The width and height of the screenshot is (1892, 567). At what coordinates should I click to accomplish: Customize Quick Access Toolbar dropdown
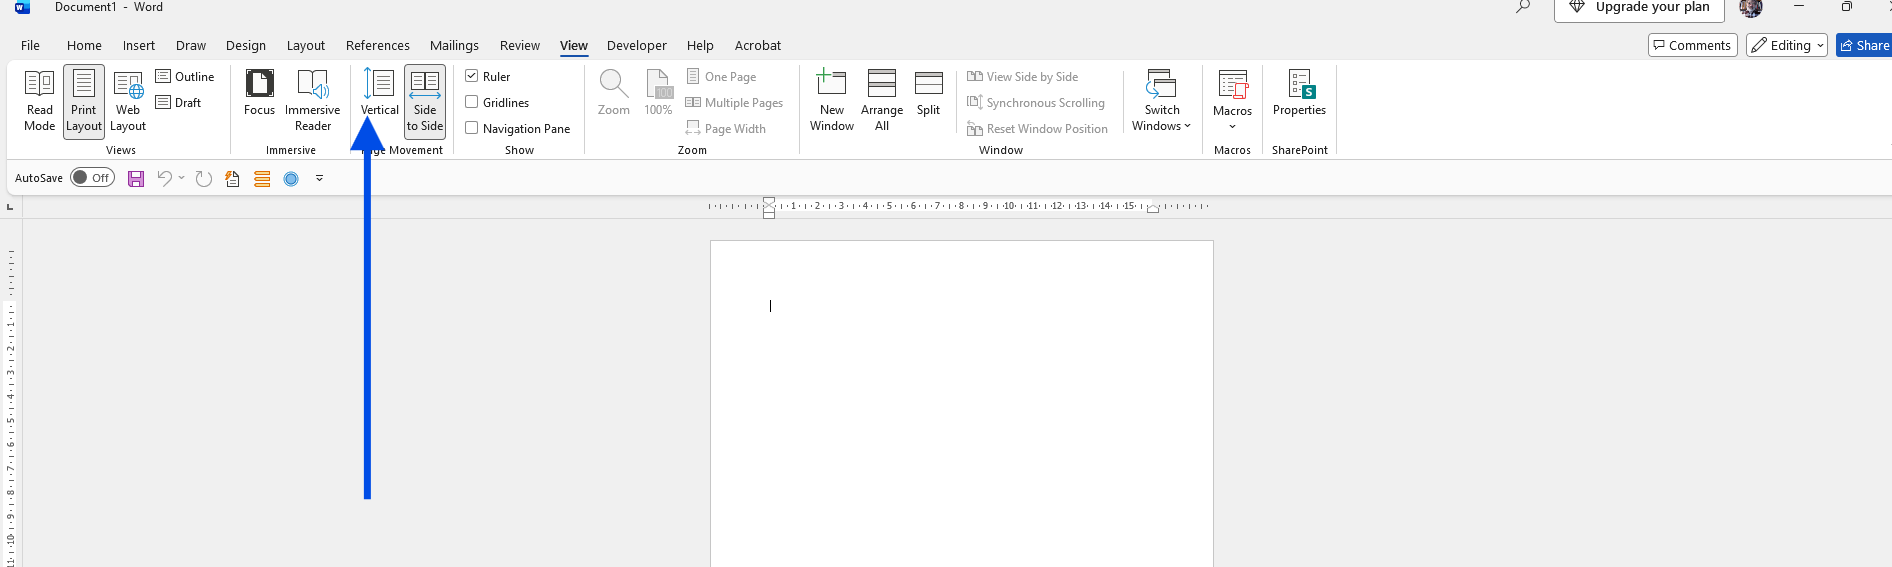(320, 178)
